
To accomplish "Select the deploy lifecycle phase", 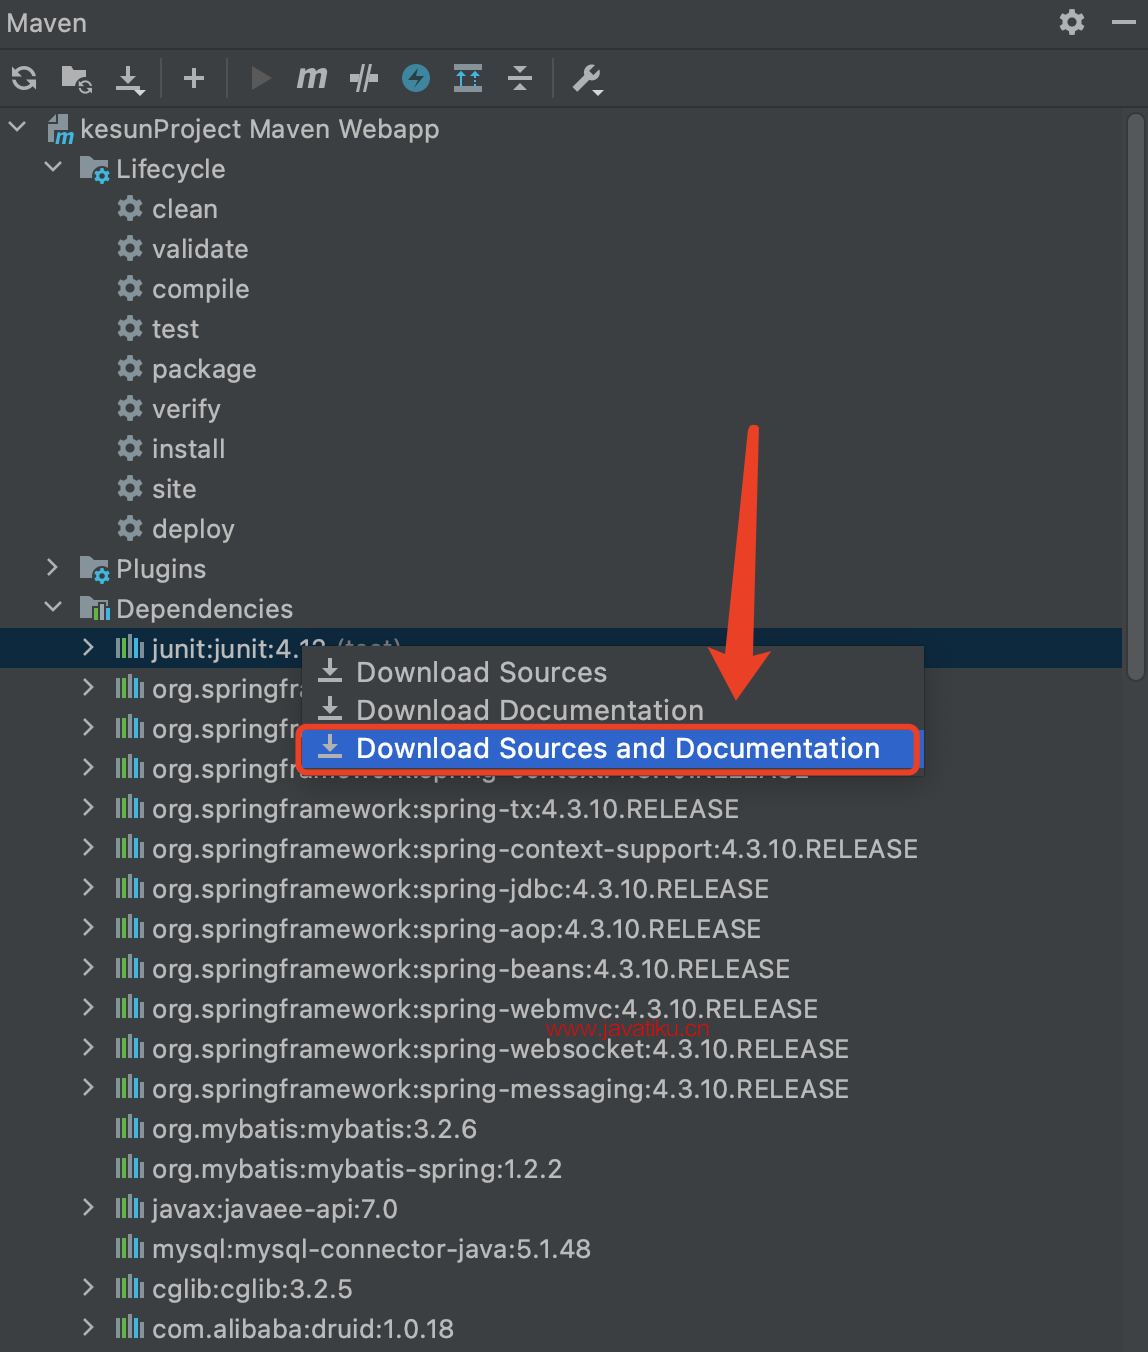I will 193,529.
